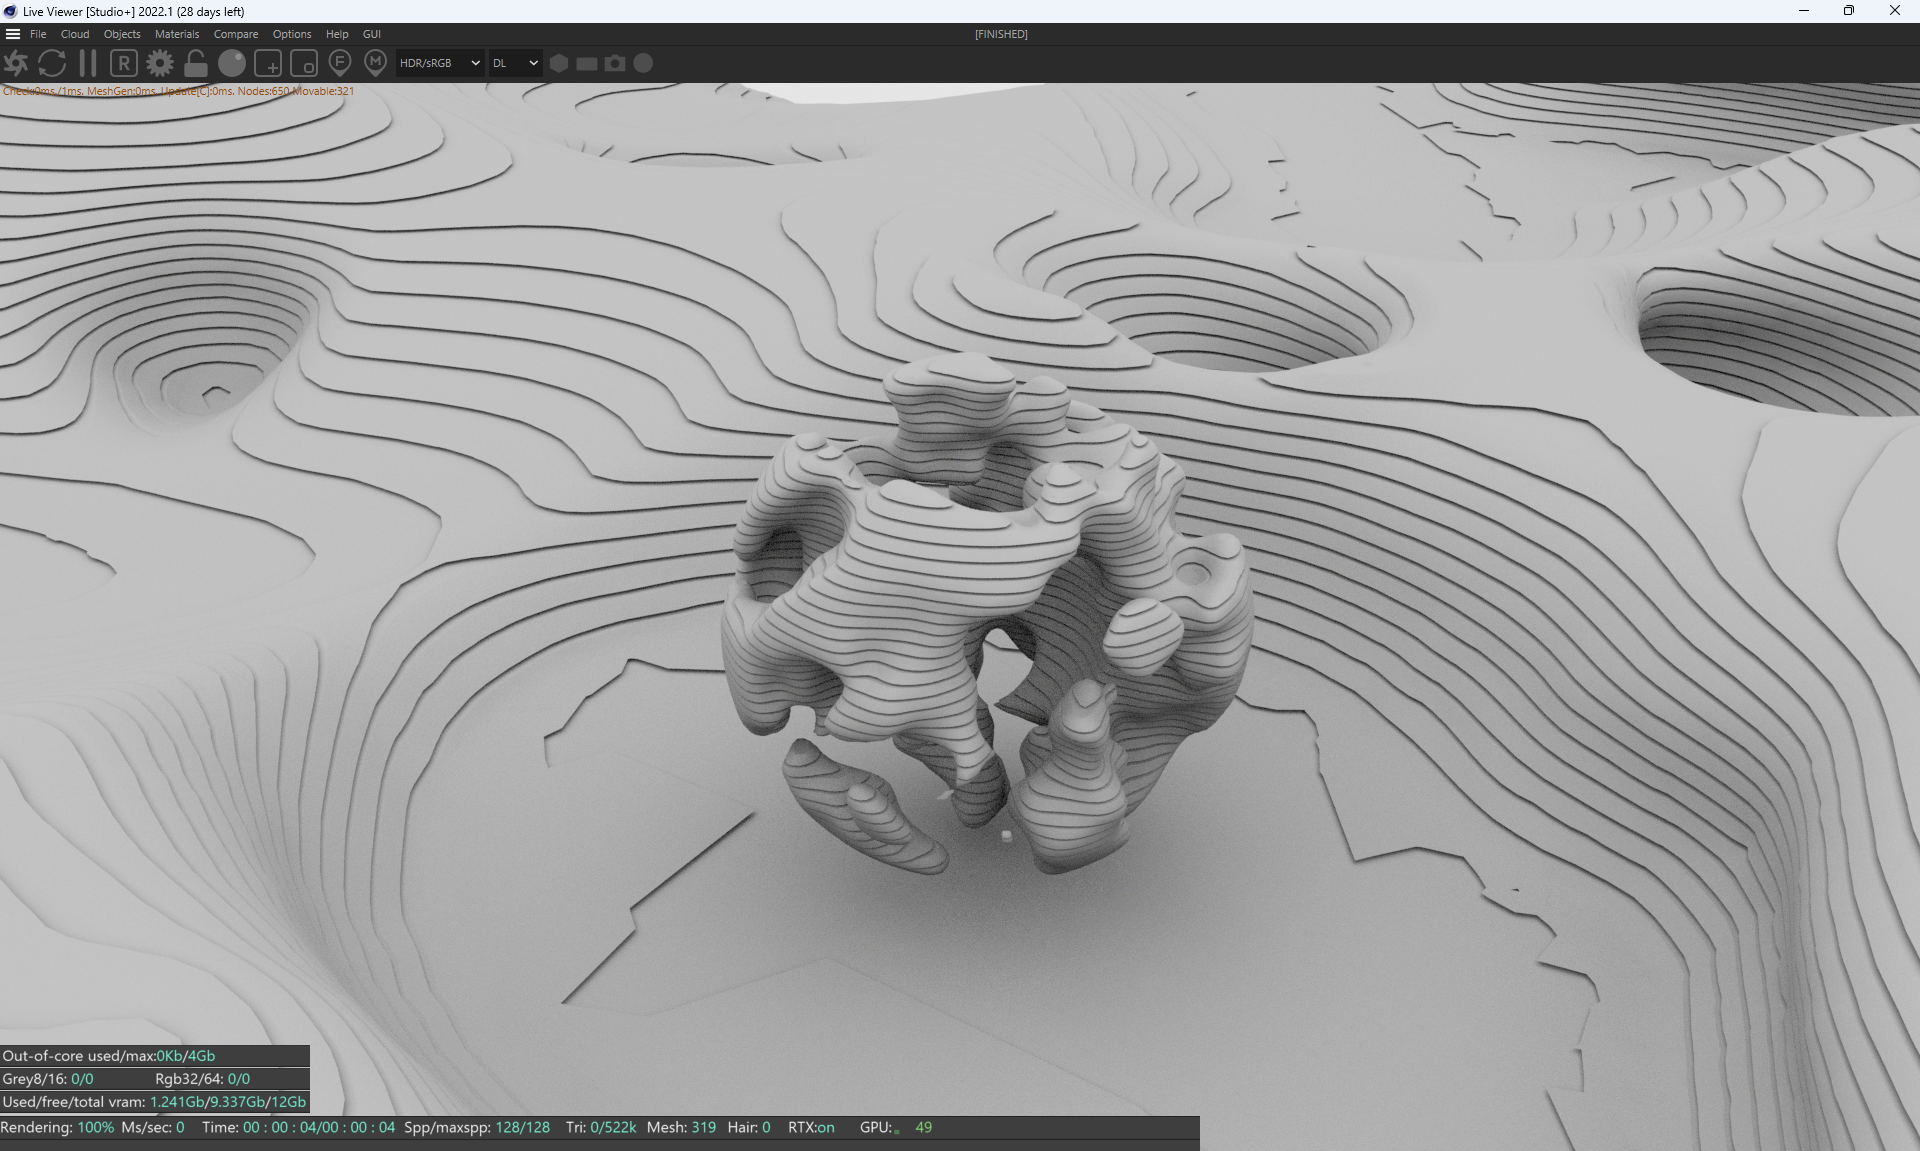This screenshot has height=1151, width=1920.
Task: Enable film region square icon
Action: click(304, 64)
